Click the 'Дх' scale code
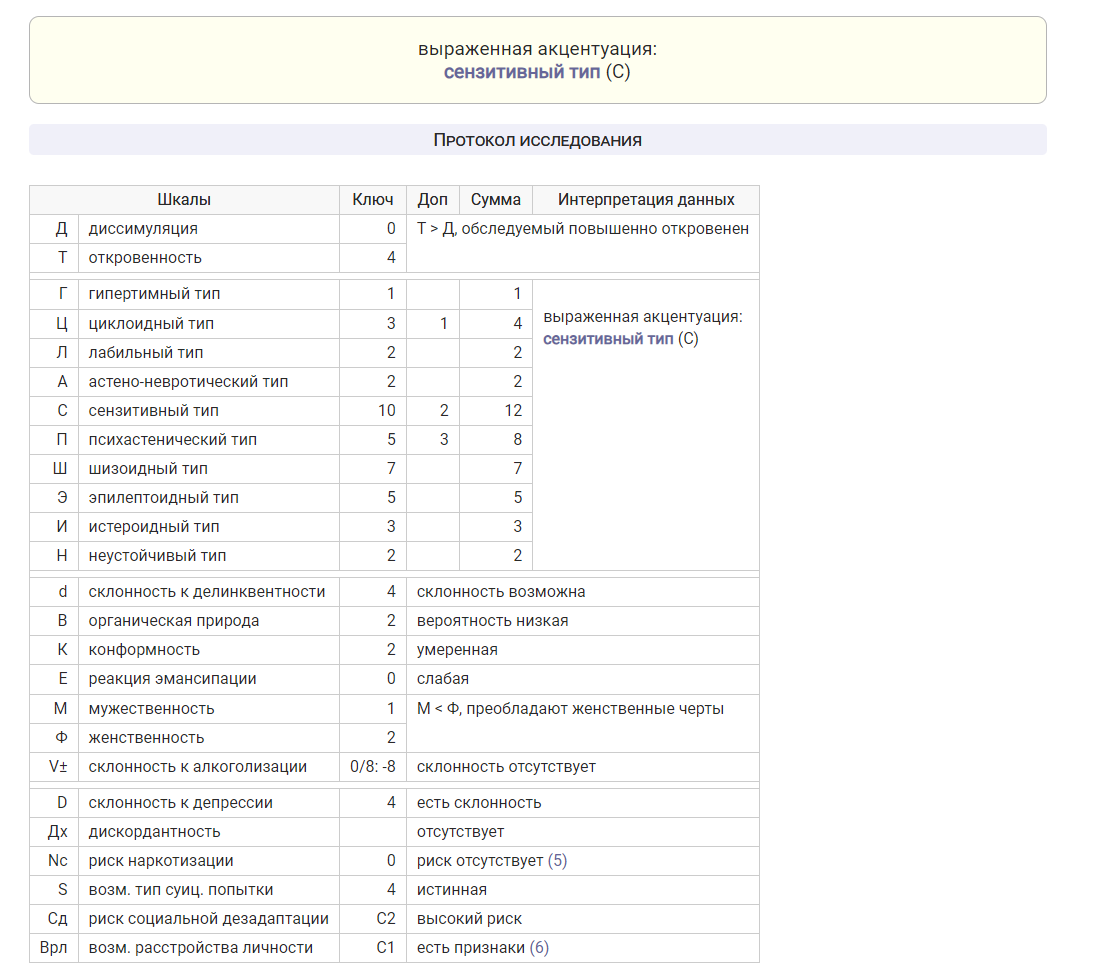The width and height of the screenshot is (1099, 980). pyautogui.click(x=57, y=832)
